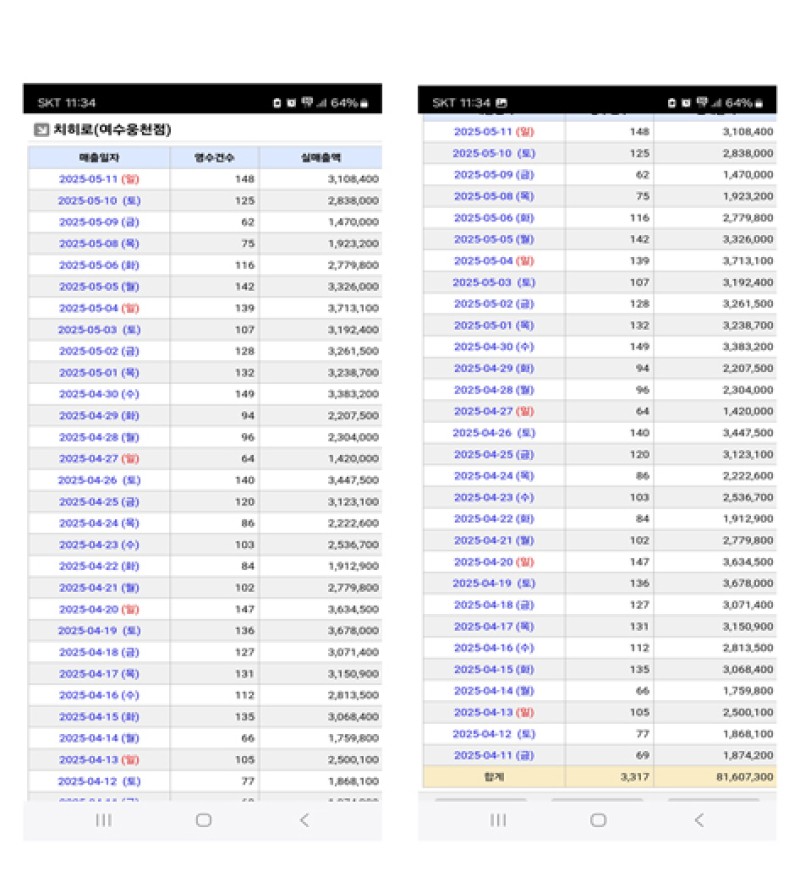Open 2025-04-27 date link on left screen
800x893 pixels.
coord(99,458)
